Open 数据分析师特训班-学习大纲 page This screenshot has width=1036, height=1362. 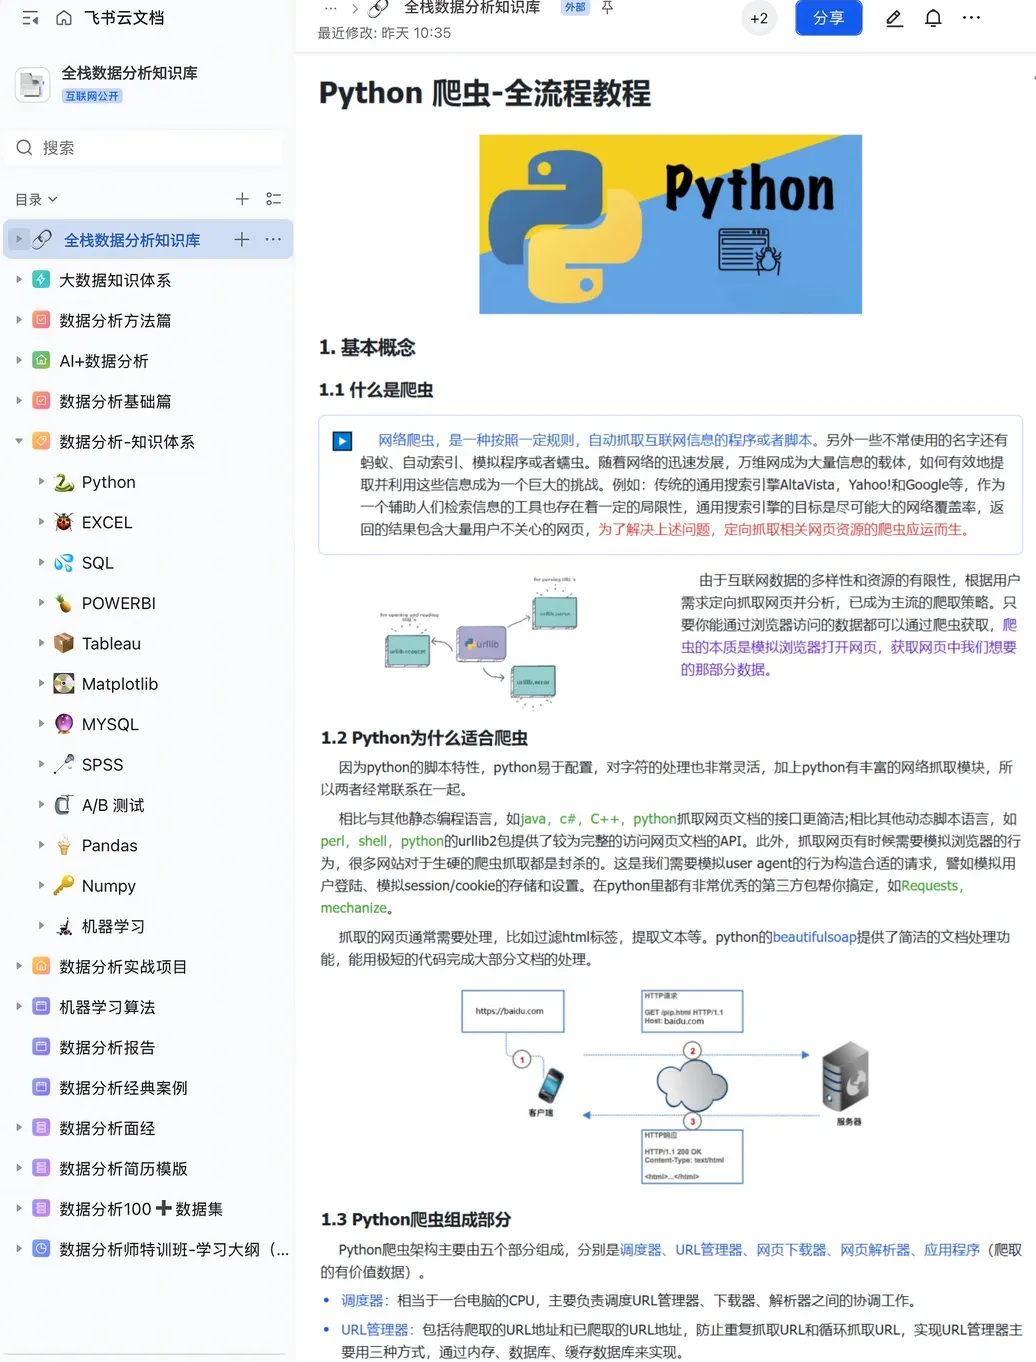click(174, 1249)
